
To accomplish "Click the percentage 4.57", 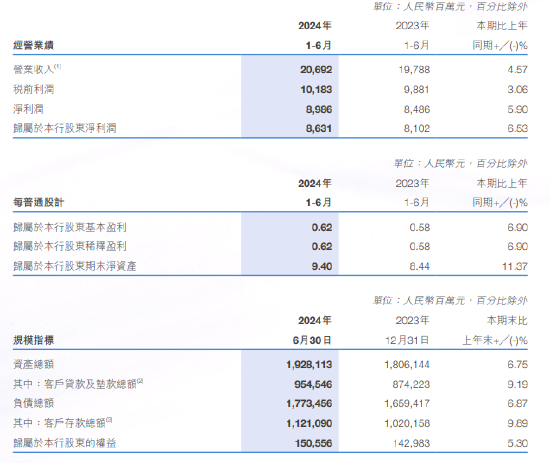I will 517,70.
